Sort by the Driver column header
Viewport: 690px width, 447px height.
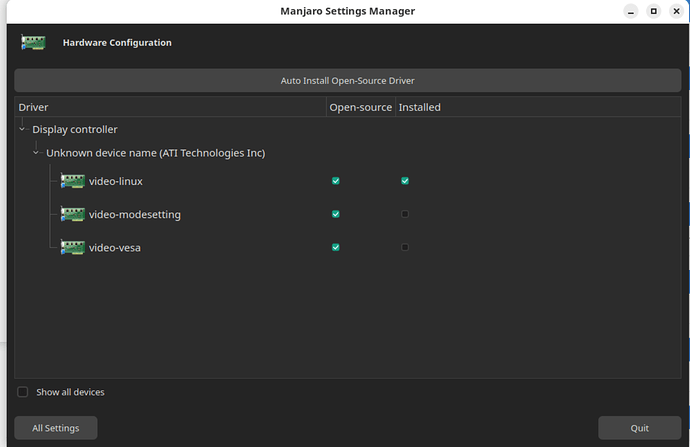tap(170, 107)
